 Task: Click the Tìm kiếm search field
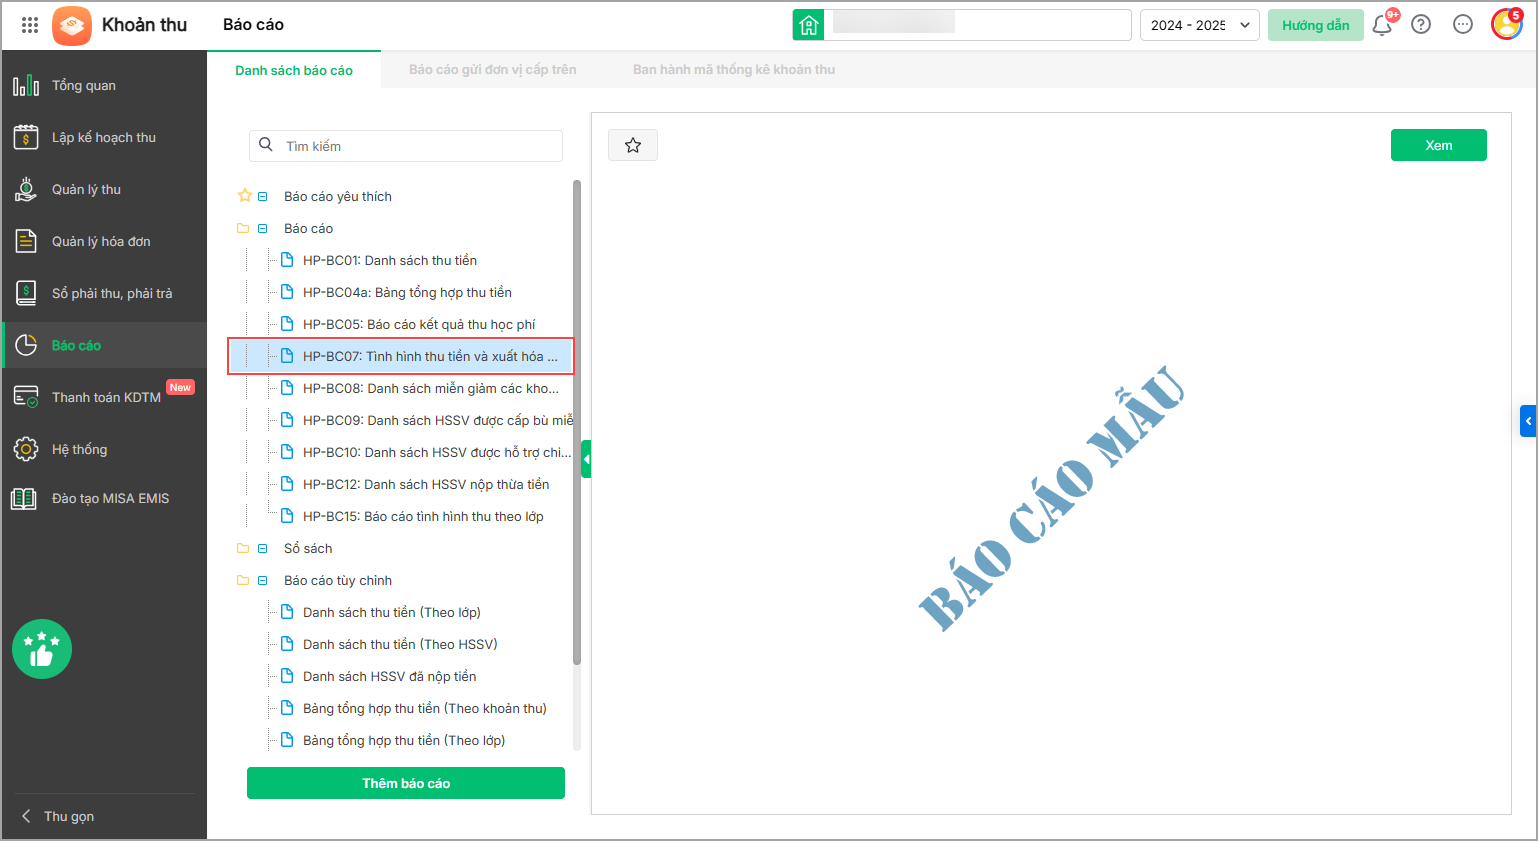406,145
